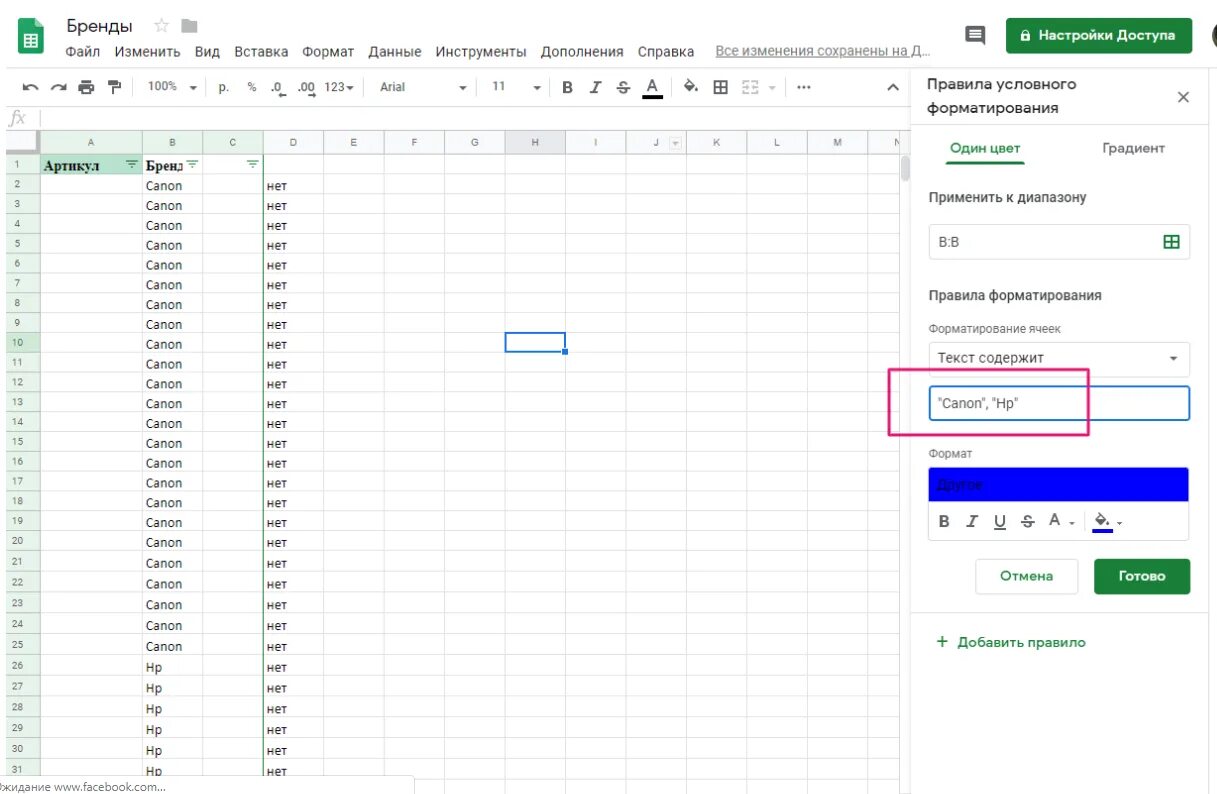Toggle bold in main toolbar
The height and width of the screenshot is (794, 1217).
[567, 88]
